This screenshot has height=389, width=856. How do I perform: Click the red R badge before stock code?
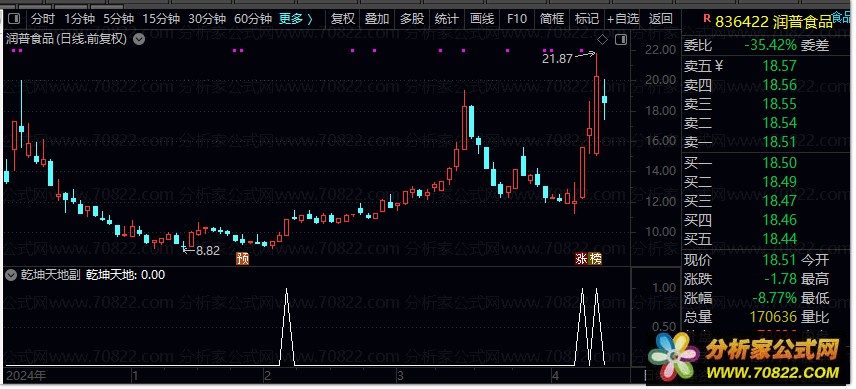point(705,22)
